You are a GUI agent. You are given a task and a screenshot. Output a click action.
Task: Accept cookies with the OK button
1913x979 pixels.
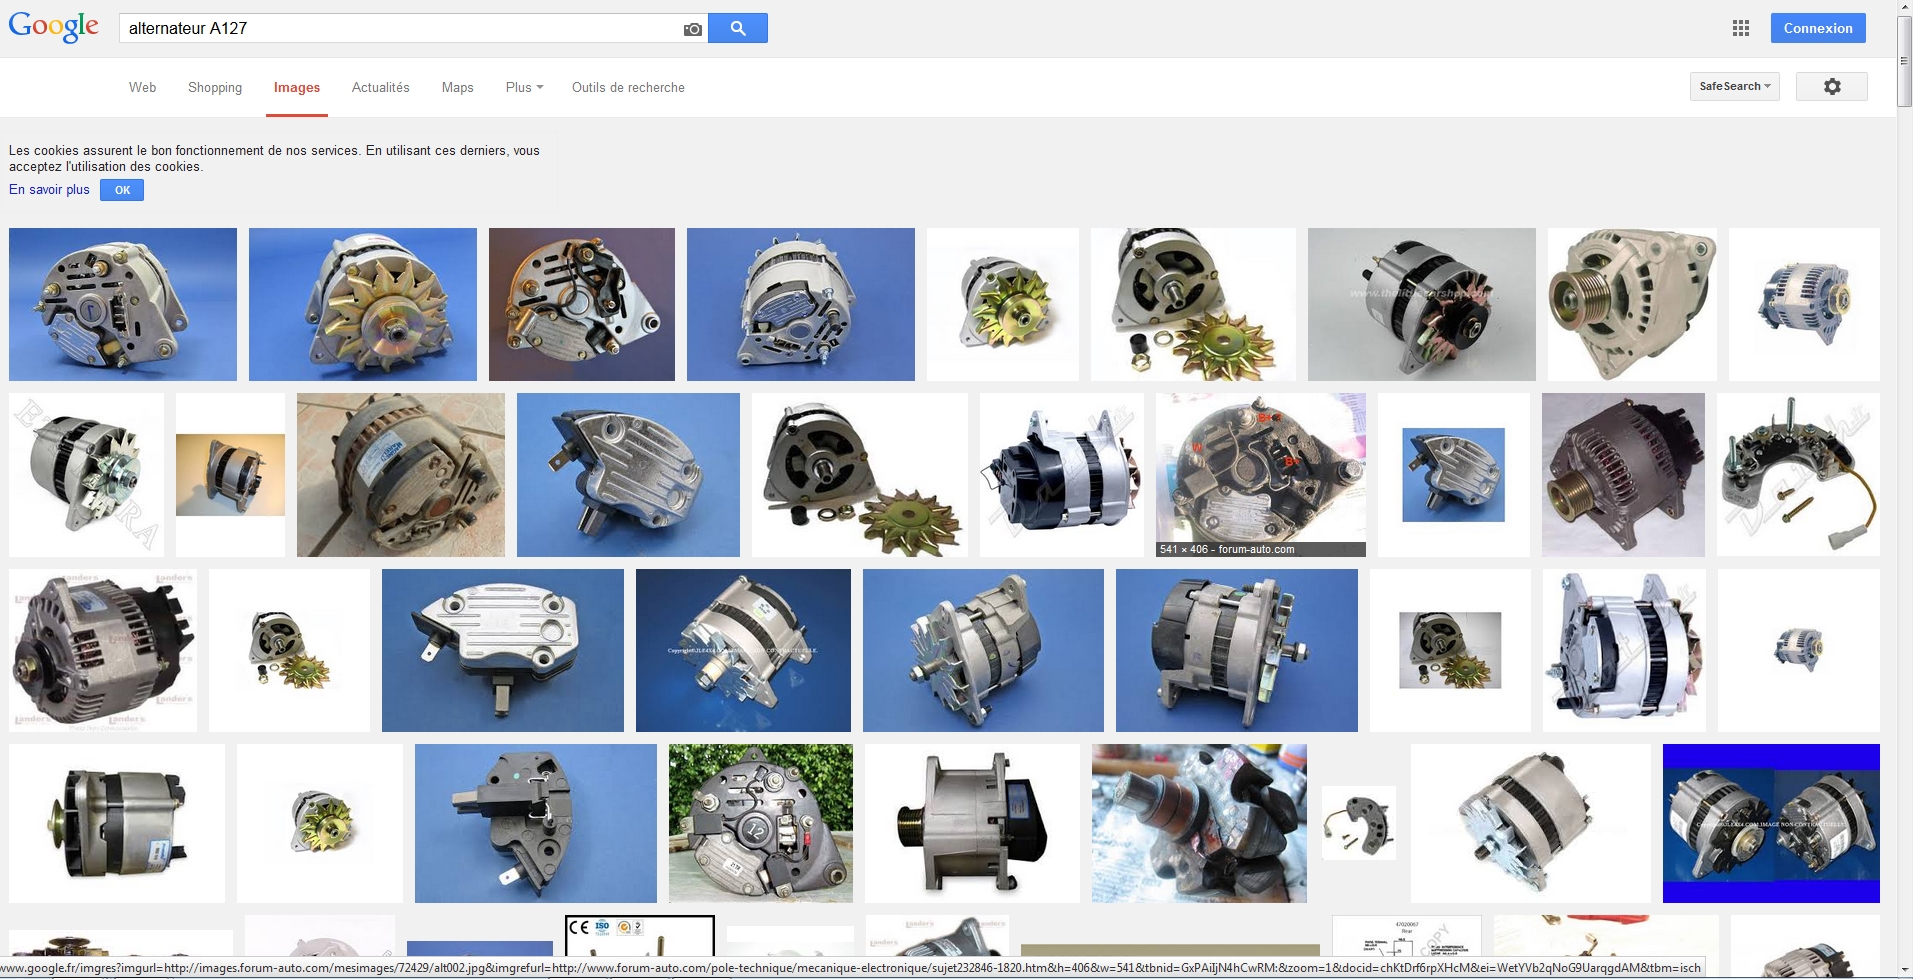click(122, 190)
